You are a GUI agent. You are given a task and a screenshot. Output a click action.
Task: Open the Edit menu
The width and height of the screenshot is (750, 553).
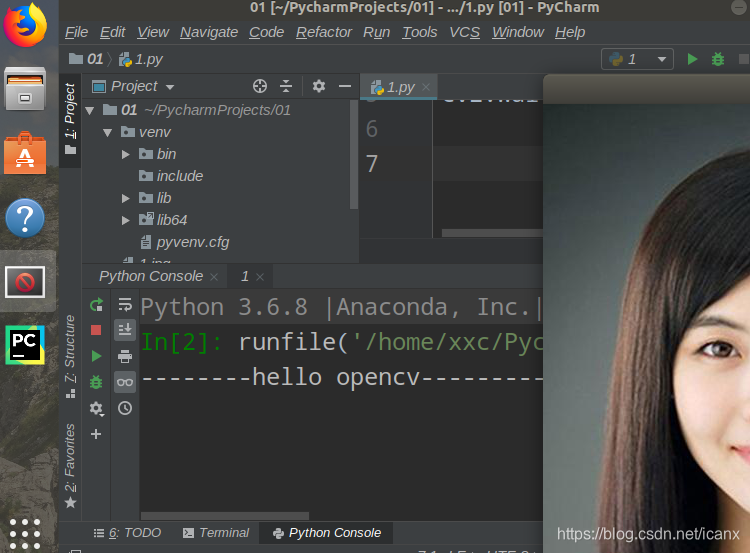(112, 32)
